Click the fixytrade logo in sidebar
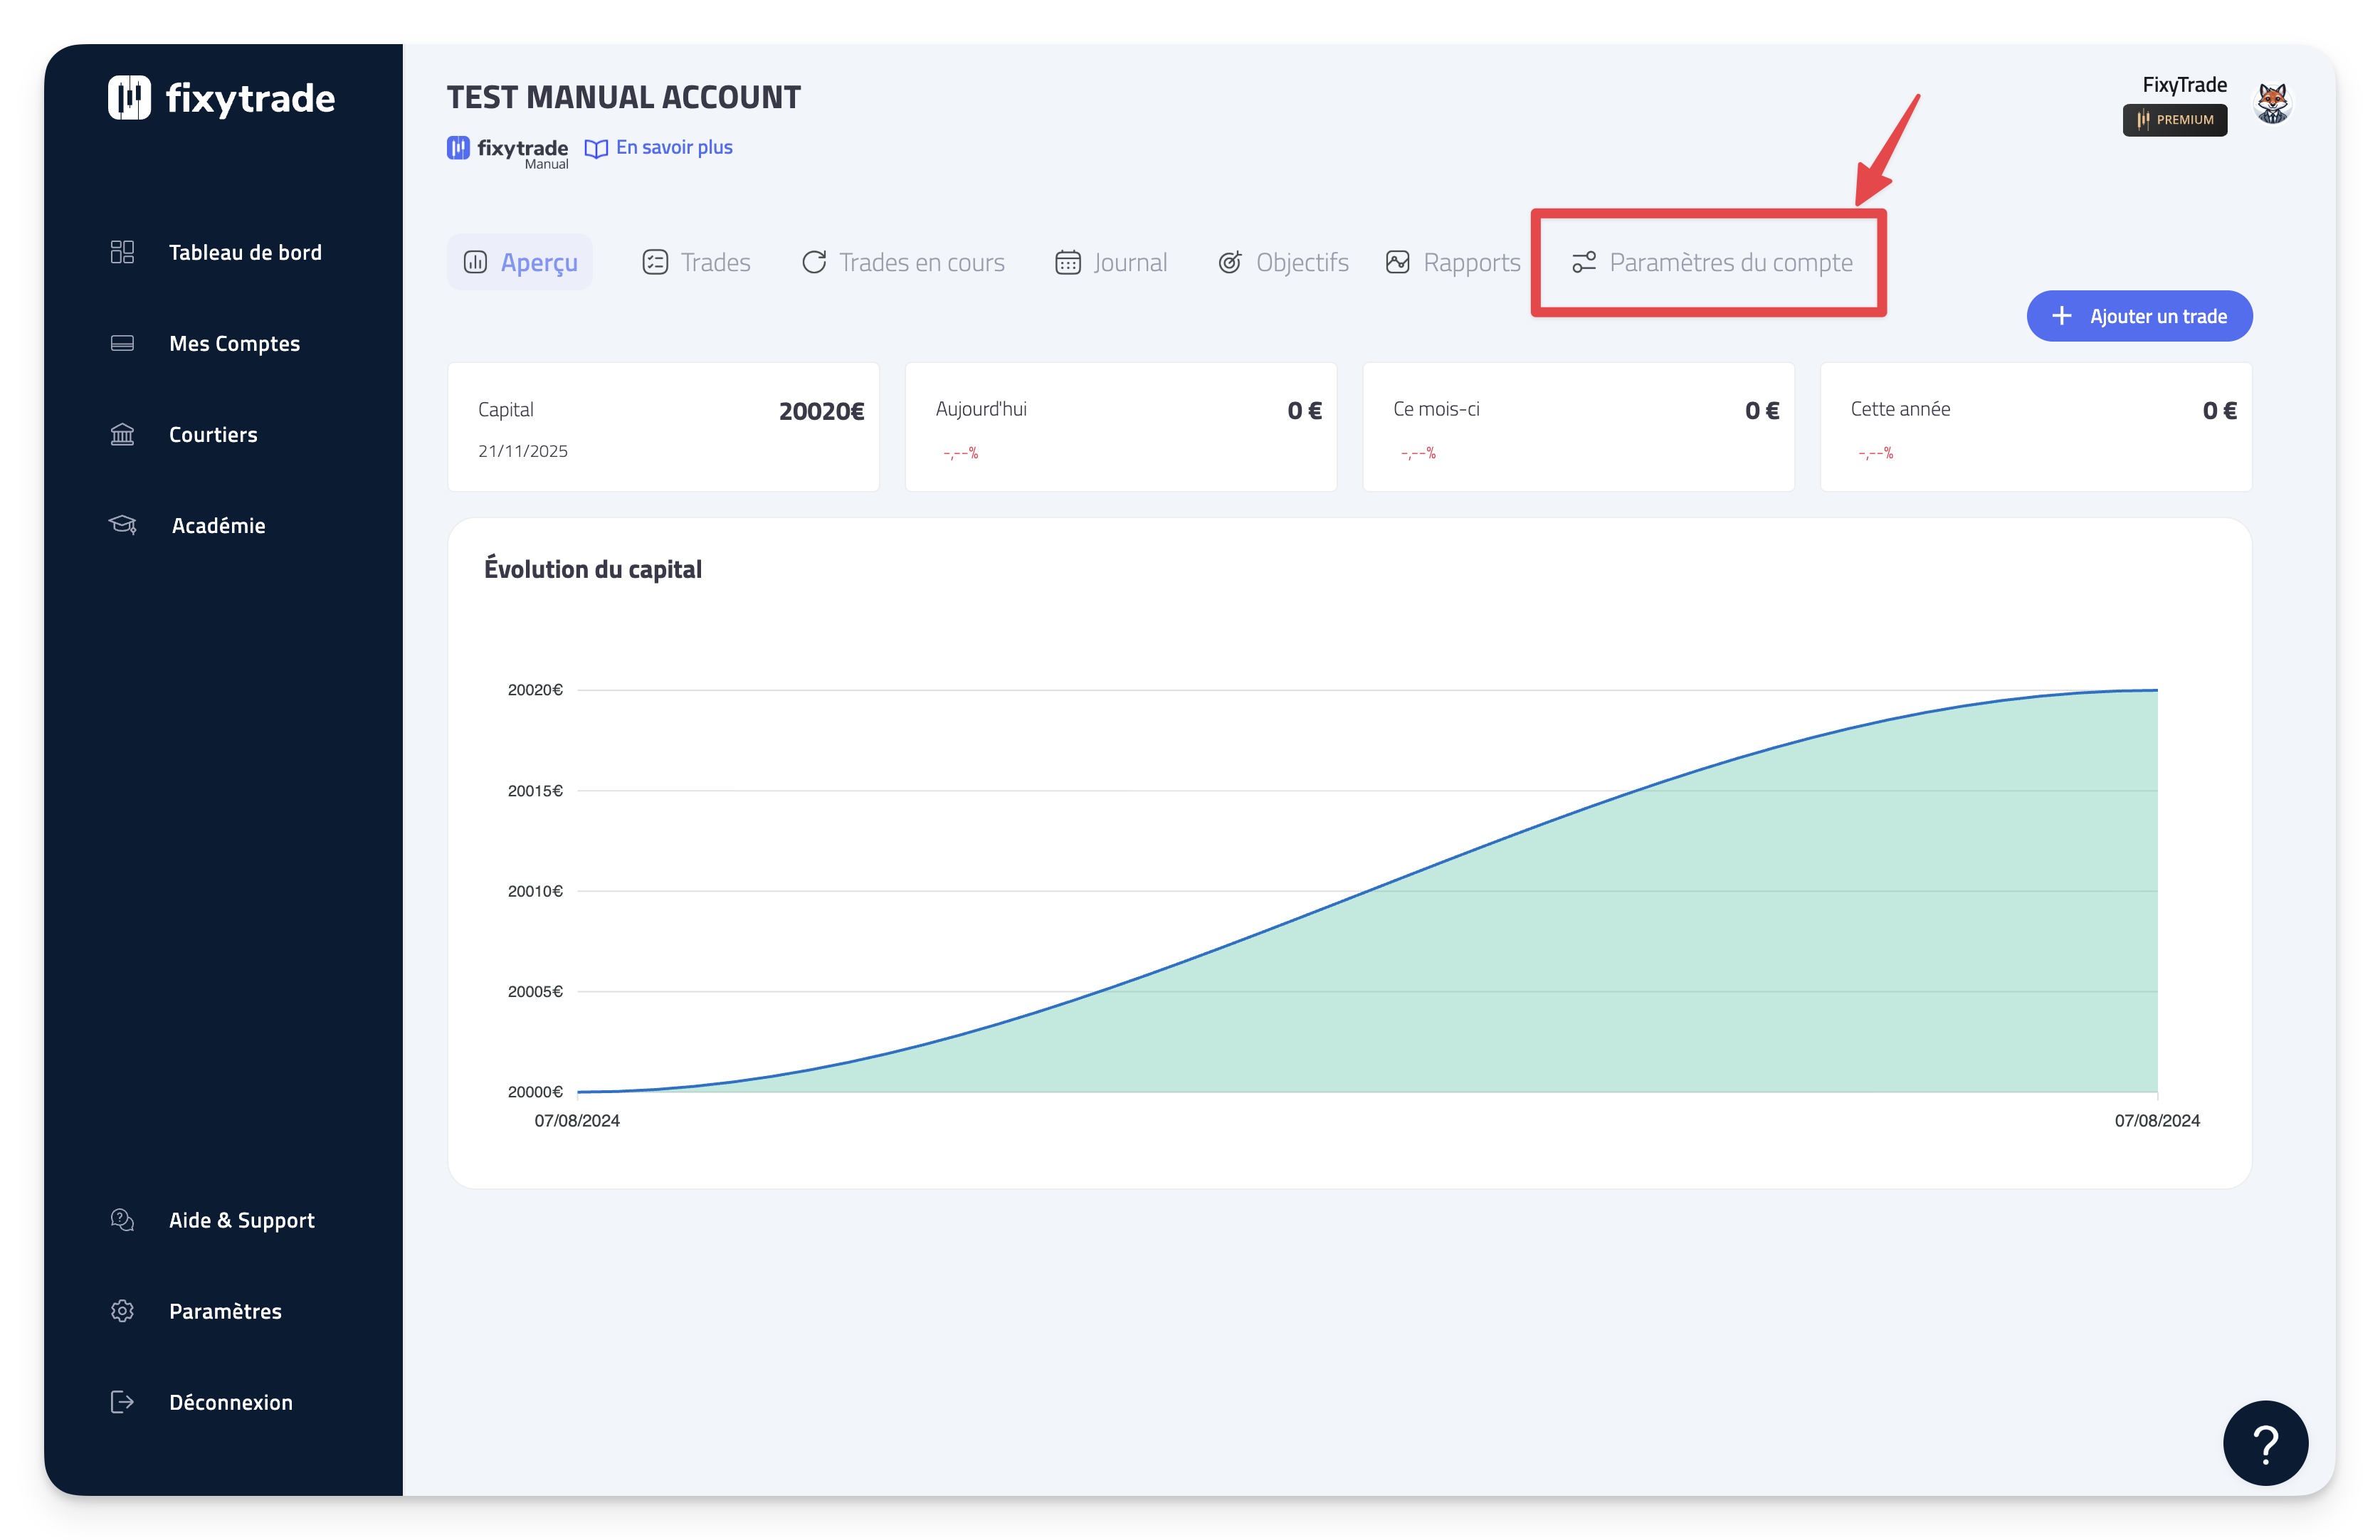This screenshot has width=2380, height=1540. pyautogui.click(x=221, y=98)
